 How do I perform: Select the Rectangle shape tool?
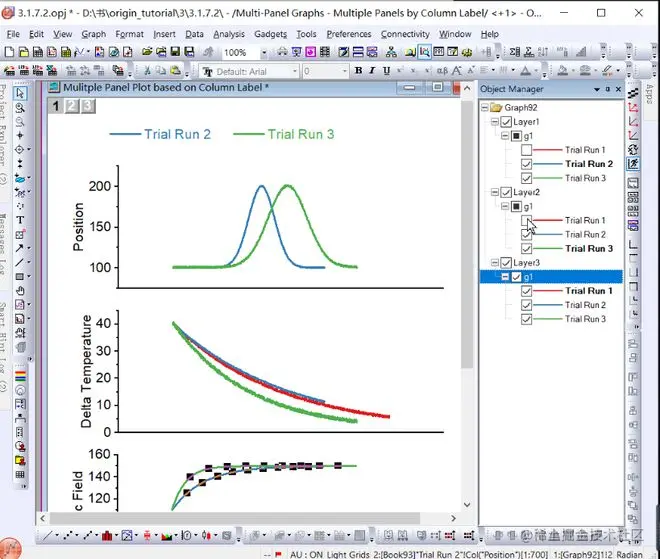pos(19,277)
